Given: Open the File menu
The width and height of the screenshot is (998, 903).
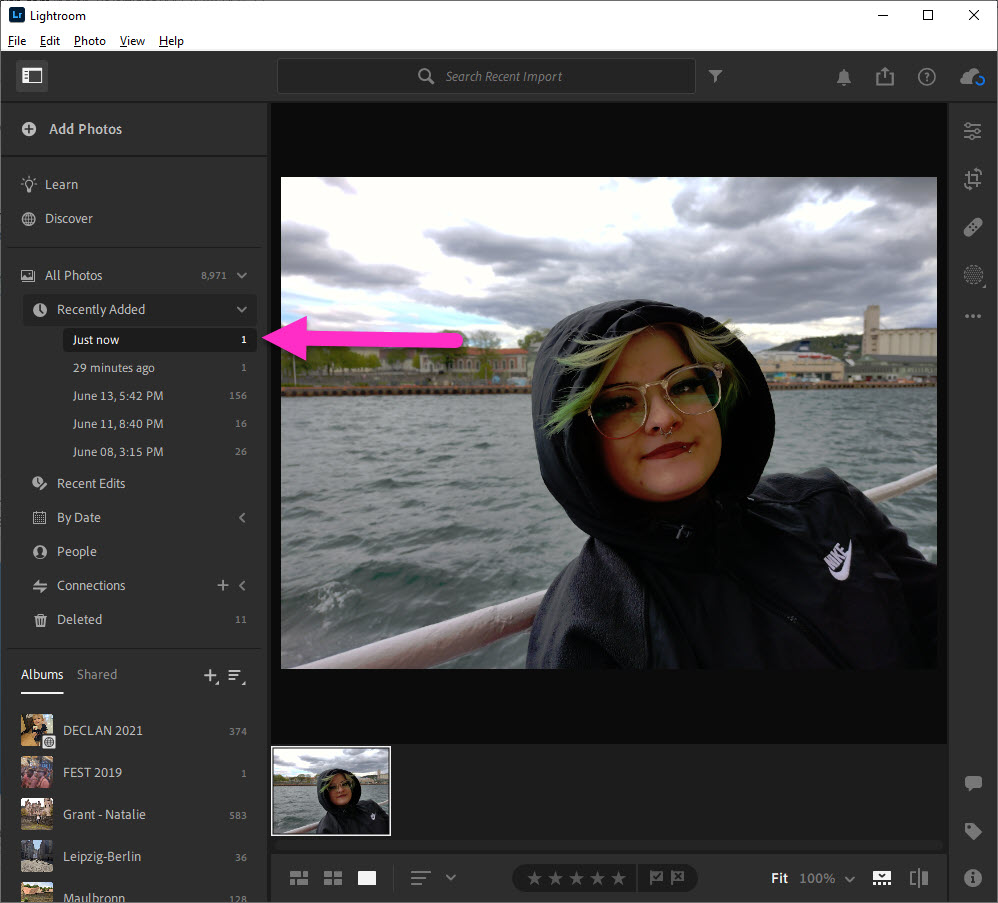Looking at the screenshot, I should point(17,41).
